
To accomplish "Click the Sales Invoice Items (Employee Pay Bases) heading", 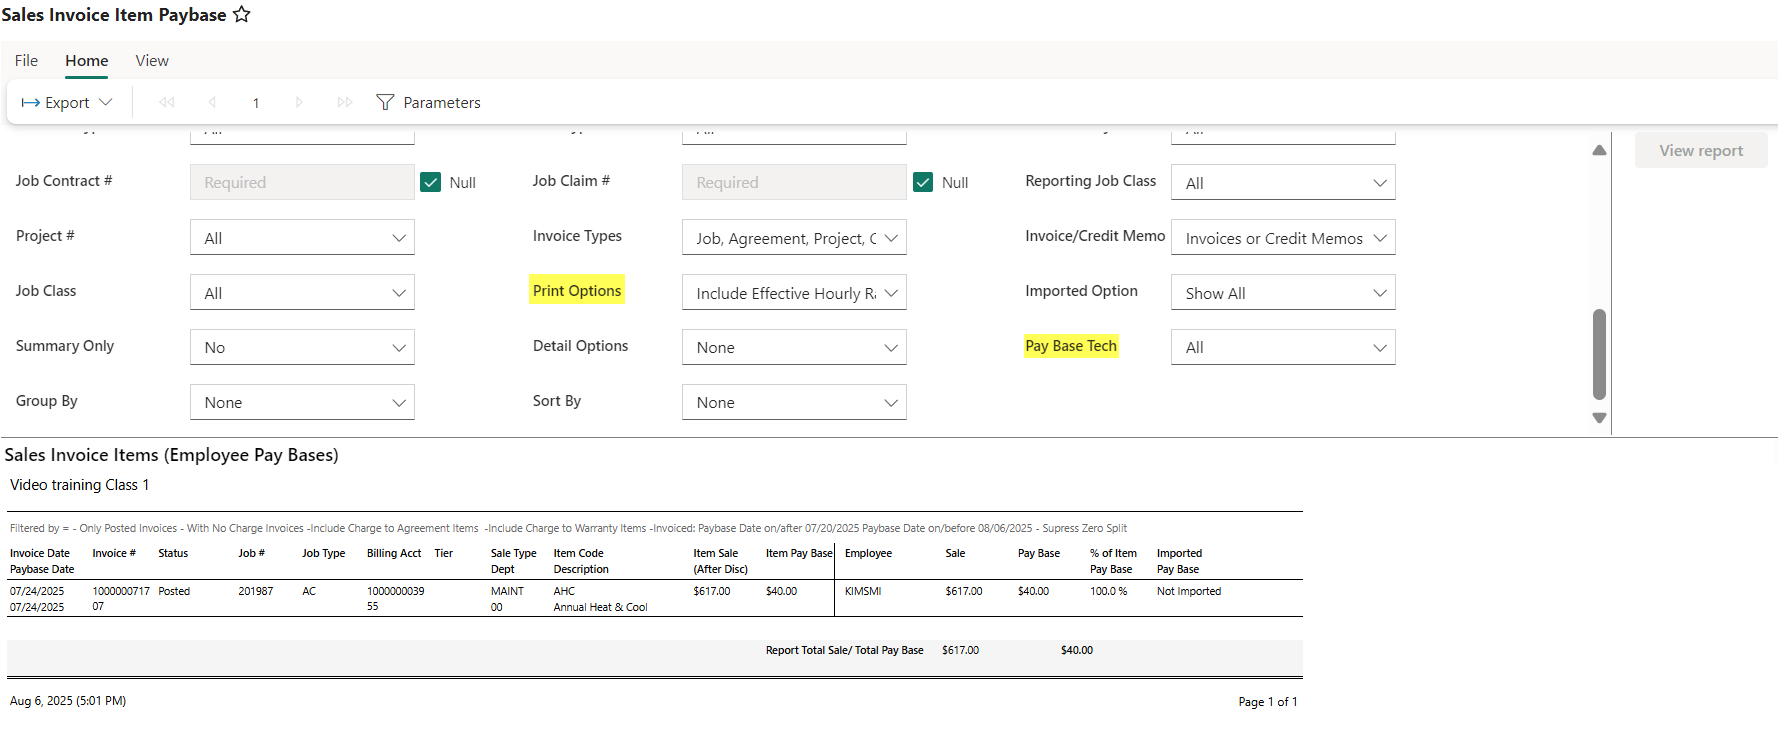I will (x=171, y=455).
